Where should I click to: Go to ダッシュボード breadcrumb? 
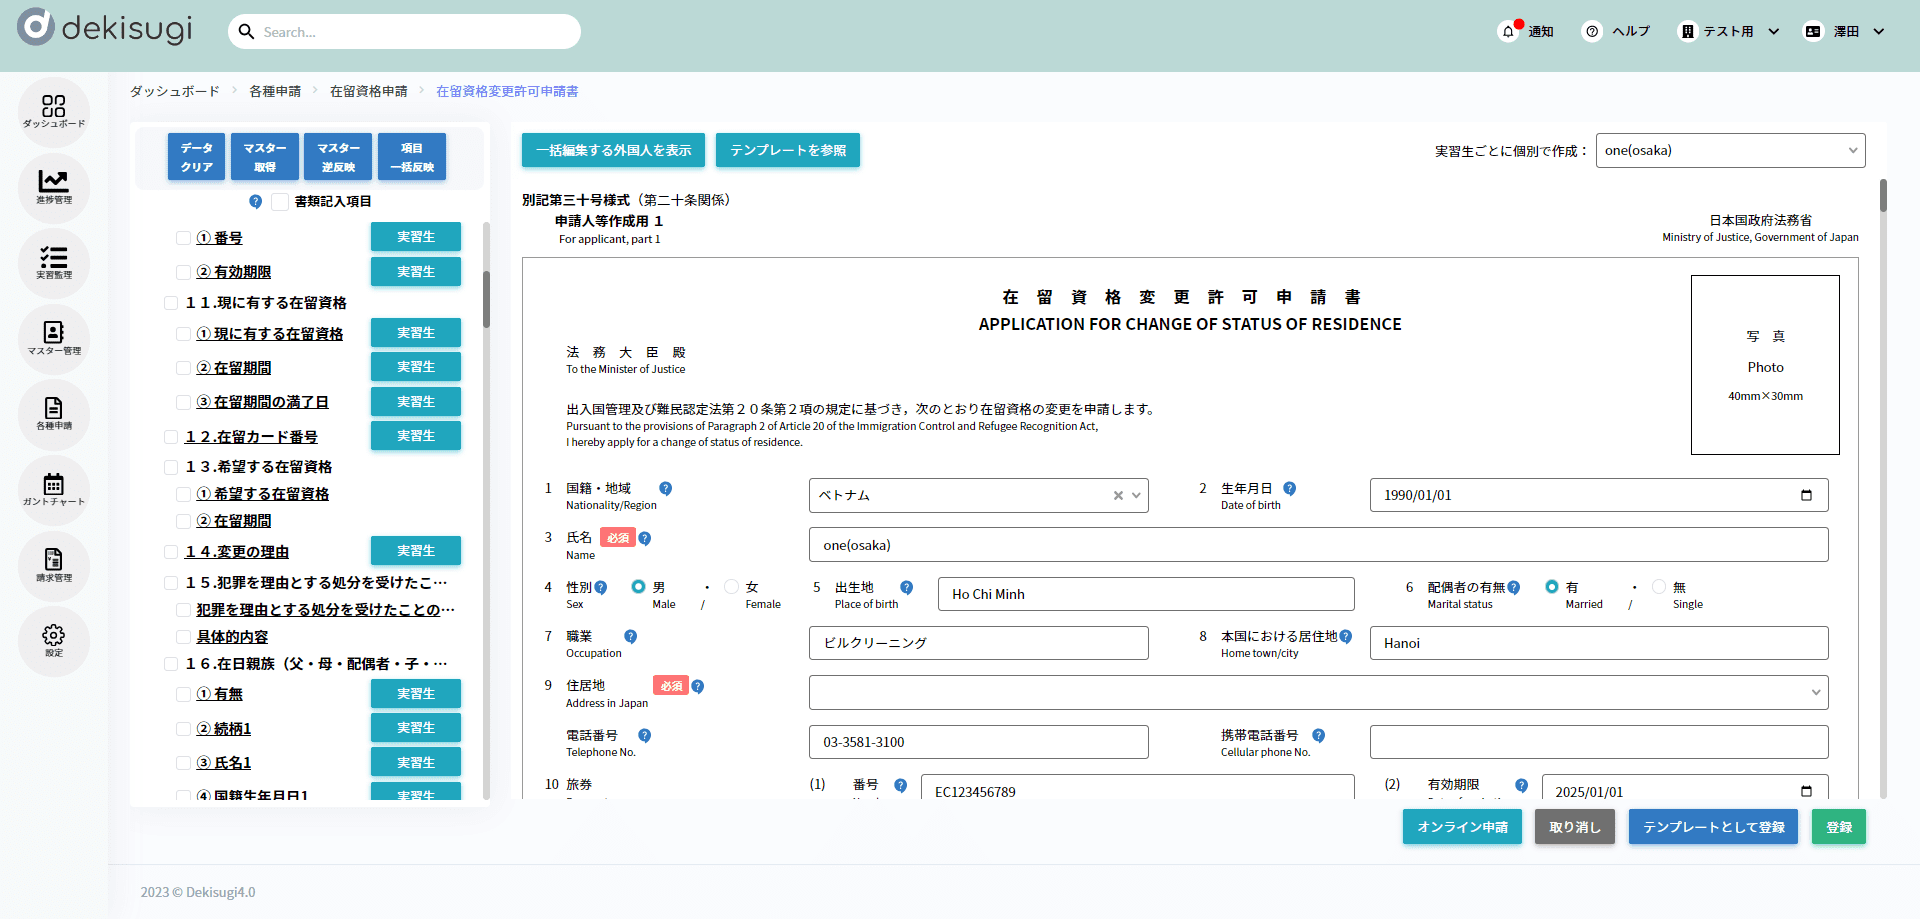coord(175,91)
